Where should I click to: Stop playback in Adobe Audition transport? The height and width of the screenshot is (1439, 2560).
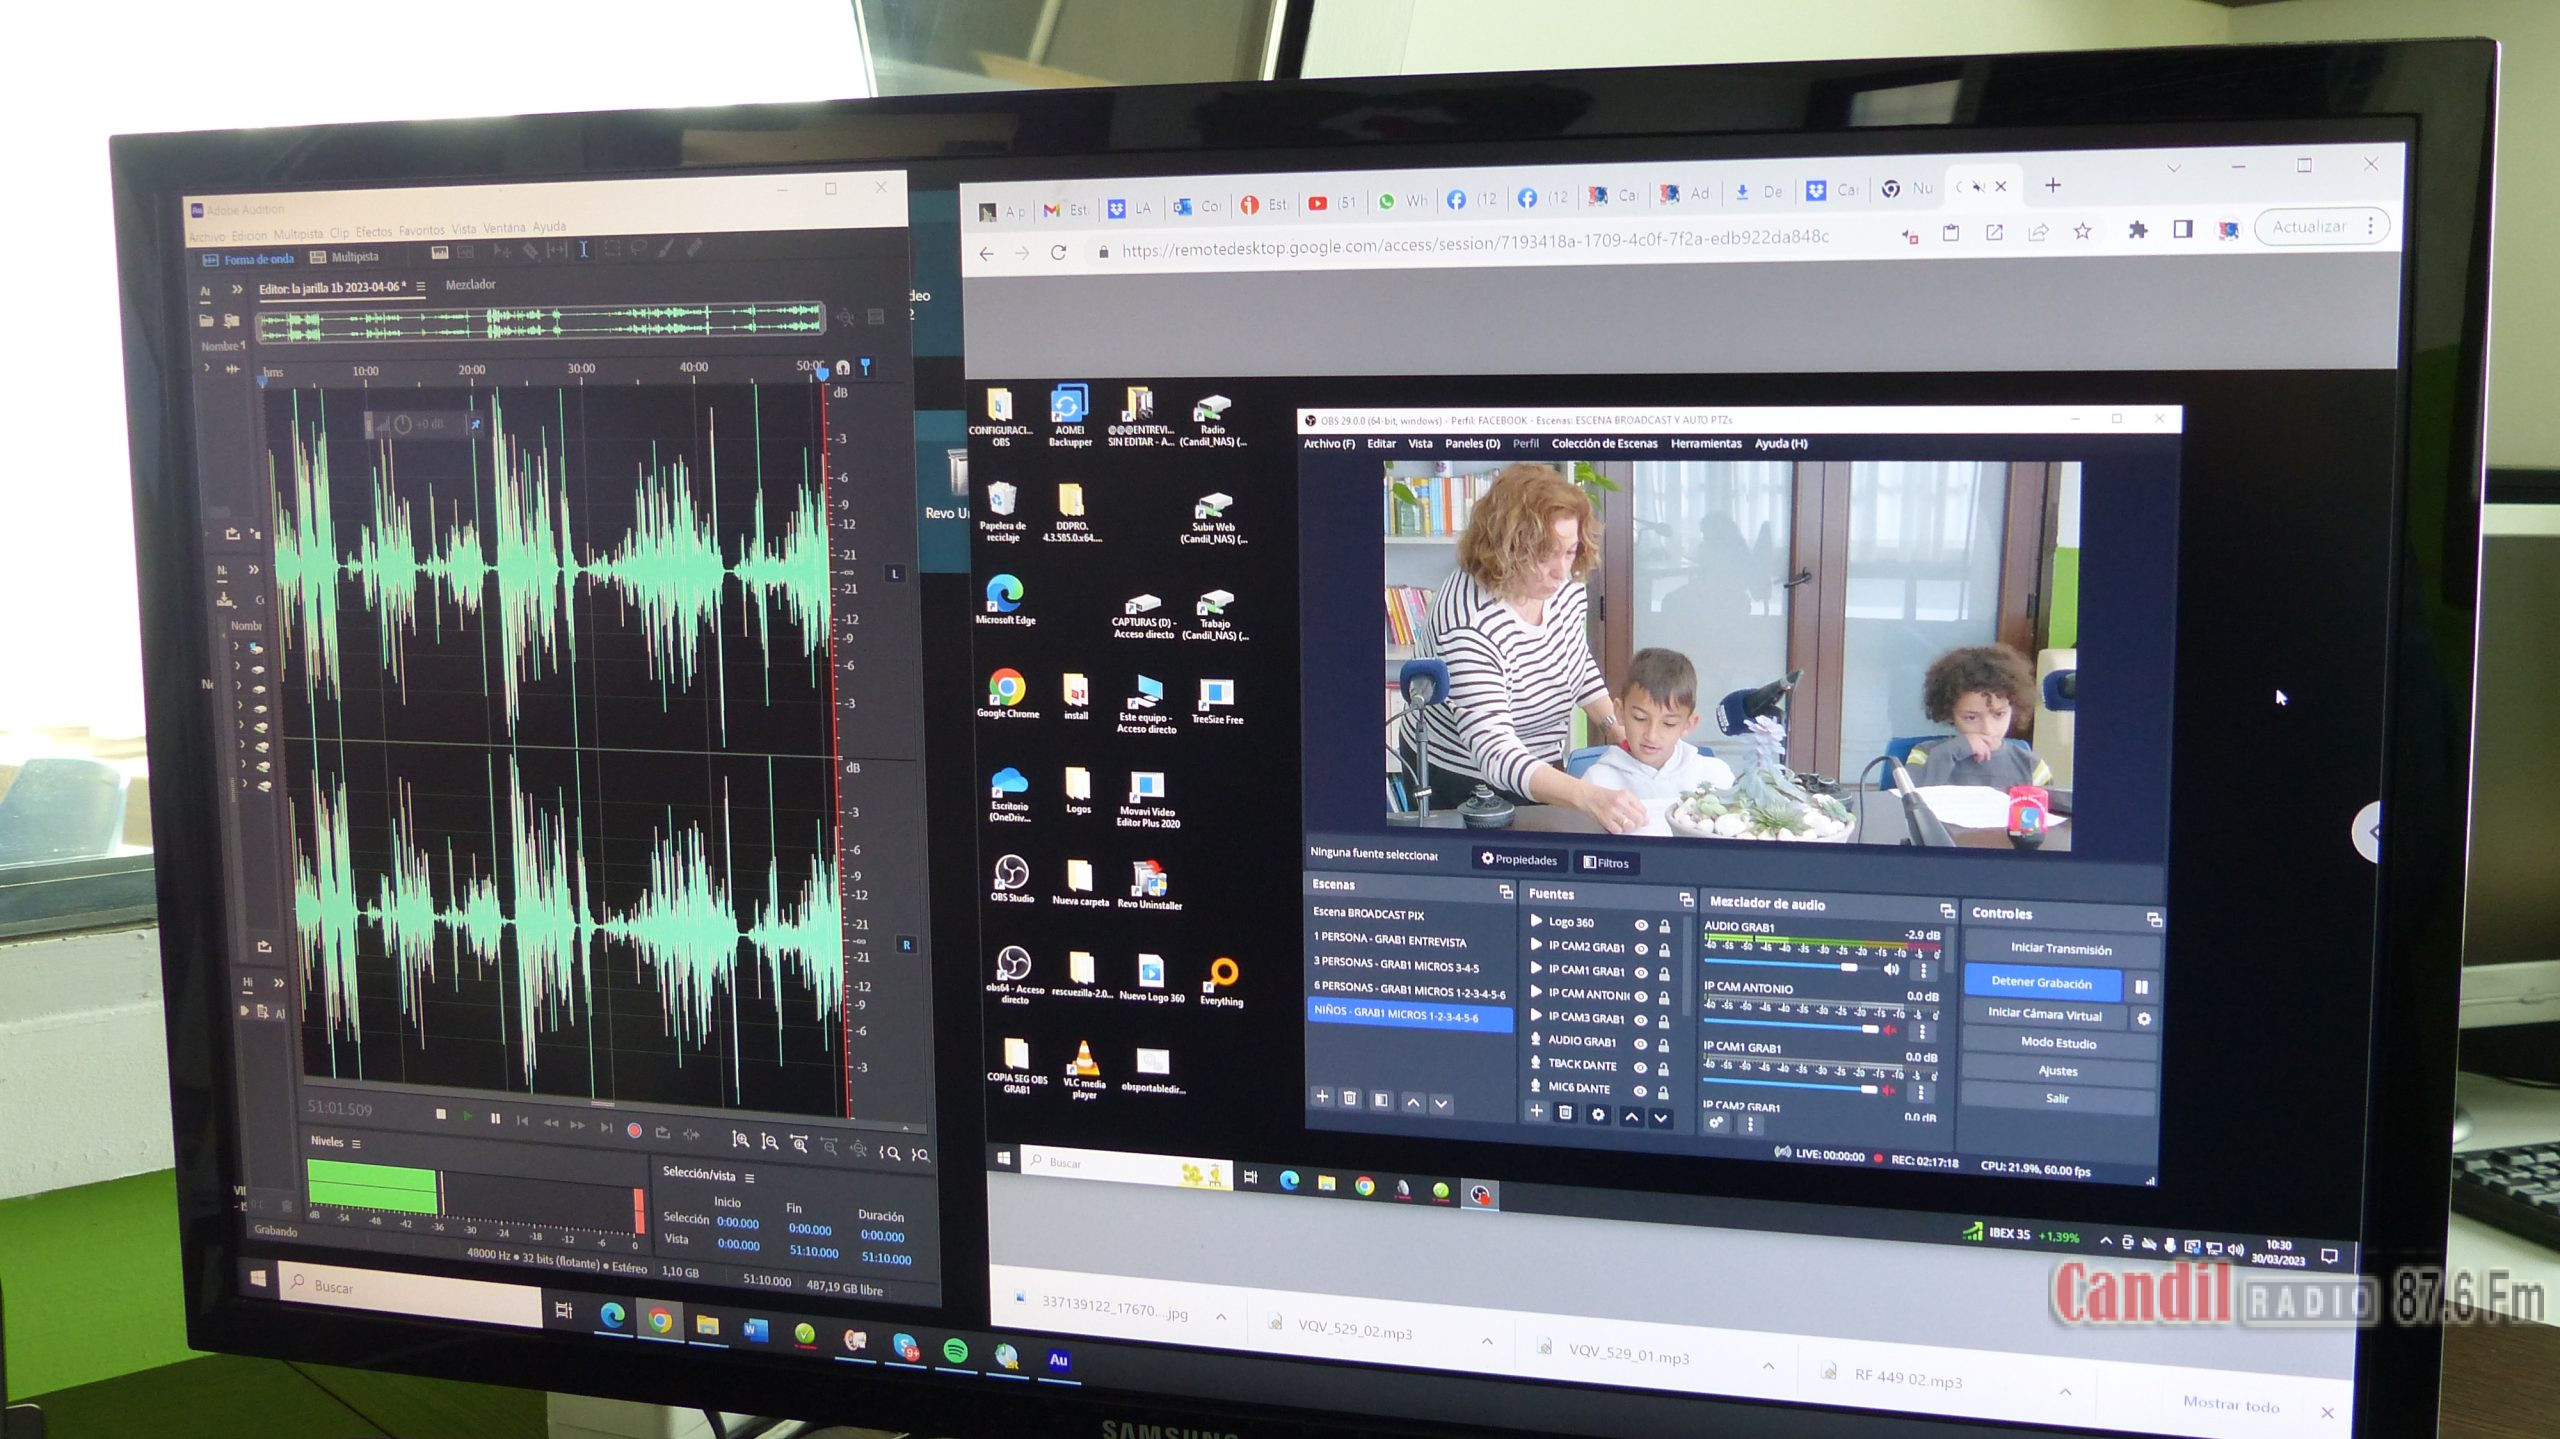441,1114
